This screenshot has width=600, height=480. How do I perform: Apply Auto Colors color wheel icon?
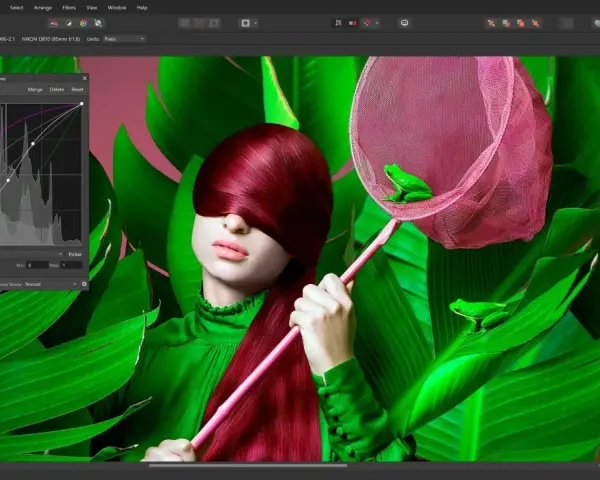(x=83, y=23)
